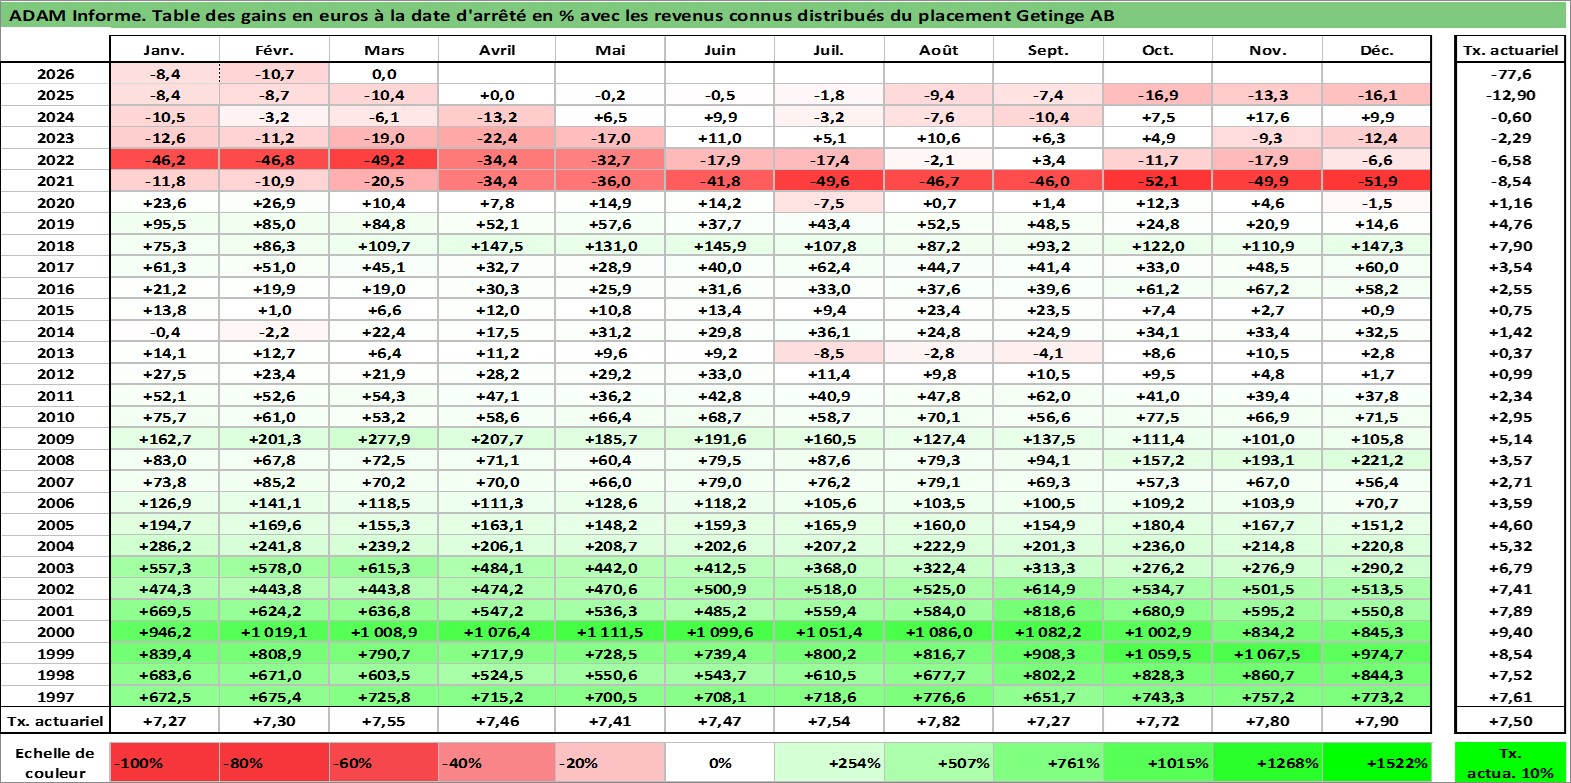Click the +221,2 cell in Déc. 2008
Image resolution: width=1571 pixels, height=783 pixels.
coord(1377,460)
